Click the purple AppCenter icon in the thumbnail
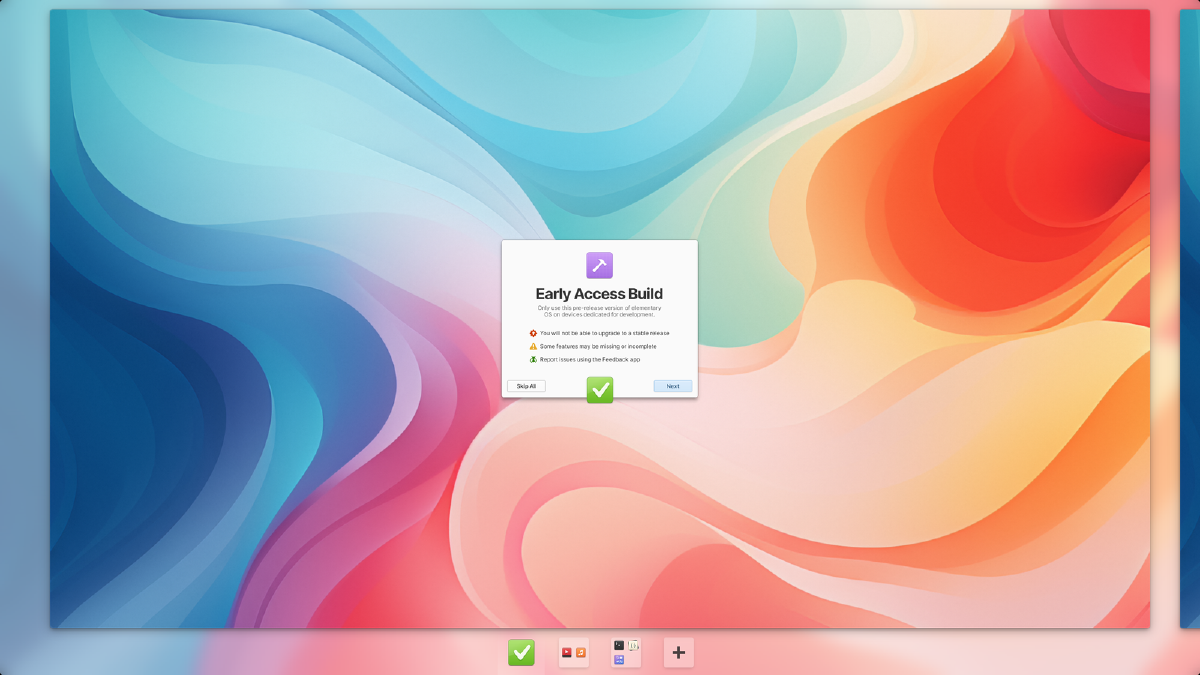 coord(619,658)
